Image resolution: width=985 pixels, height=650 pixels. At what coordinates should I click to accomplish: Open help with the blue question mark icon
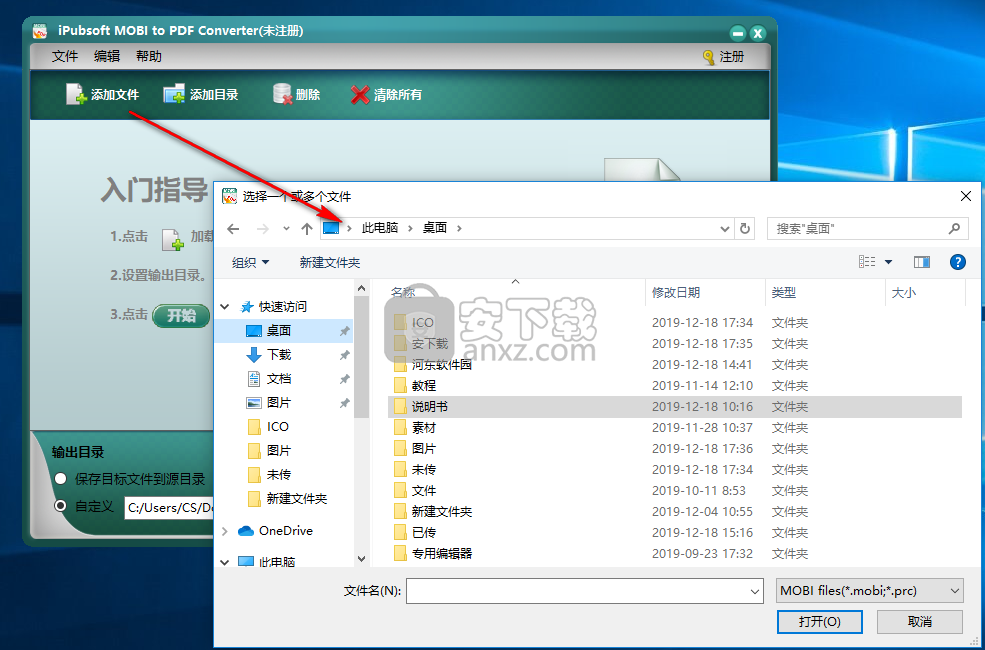click(x=957, y=262)
